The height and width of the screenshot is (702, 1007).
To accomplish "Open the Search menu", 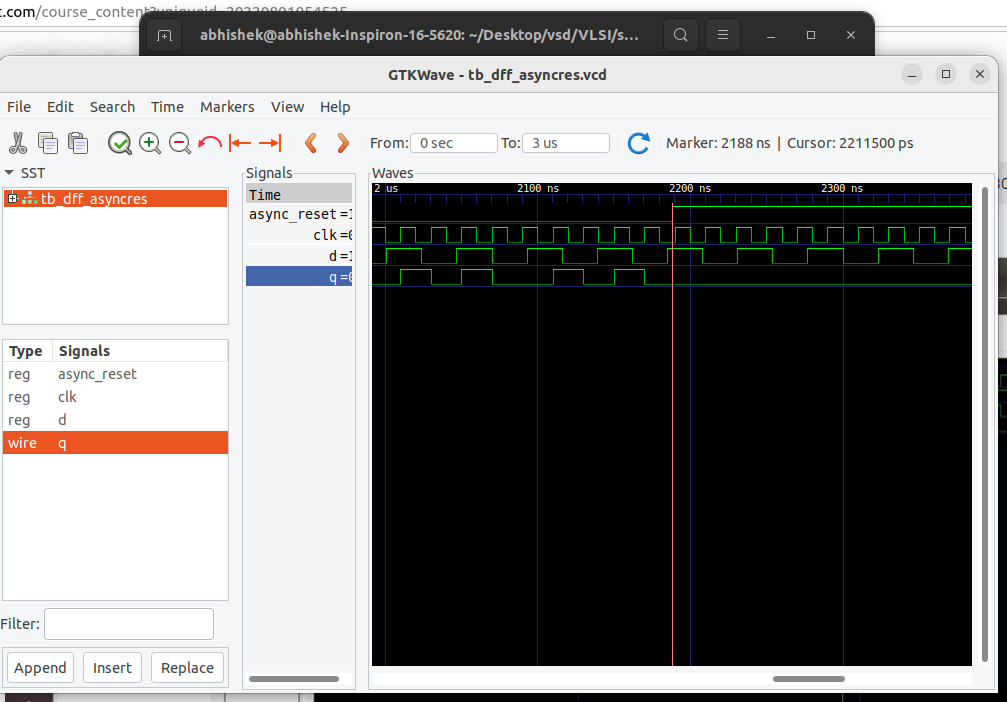I will (x=112, y=107).
